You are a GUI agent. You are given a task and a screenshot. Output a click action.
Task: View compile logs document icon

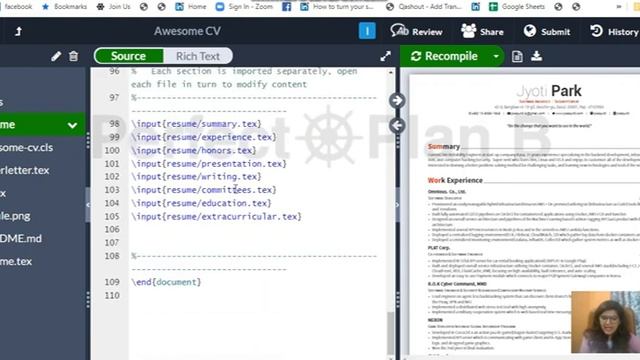(x=517, y=56)
